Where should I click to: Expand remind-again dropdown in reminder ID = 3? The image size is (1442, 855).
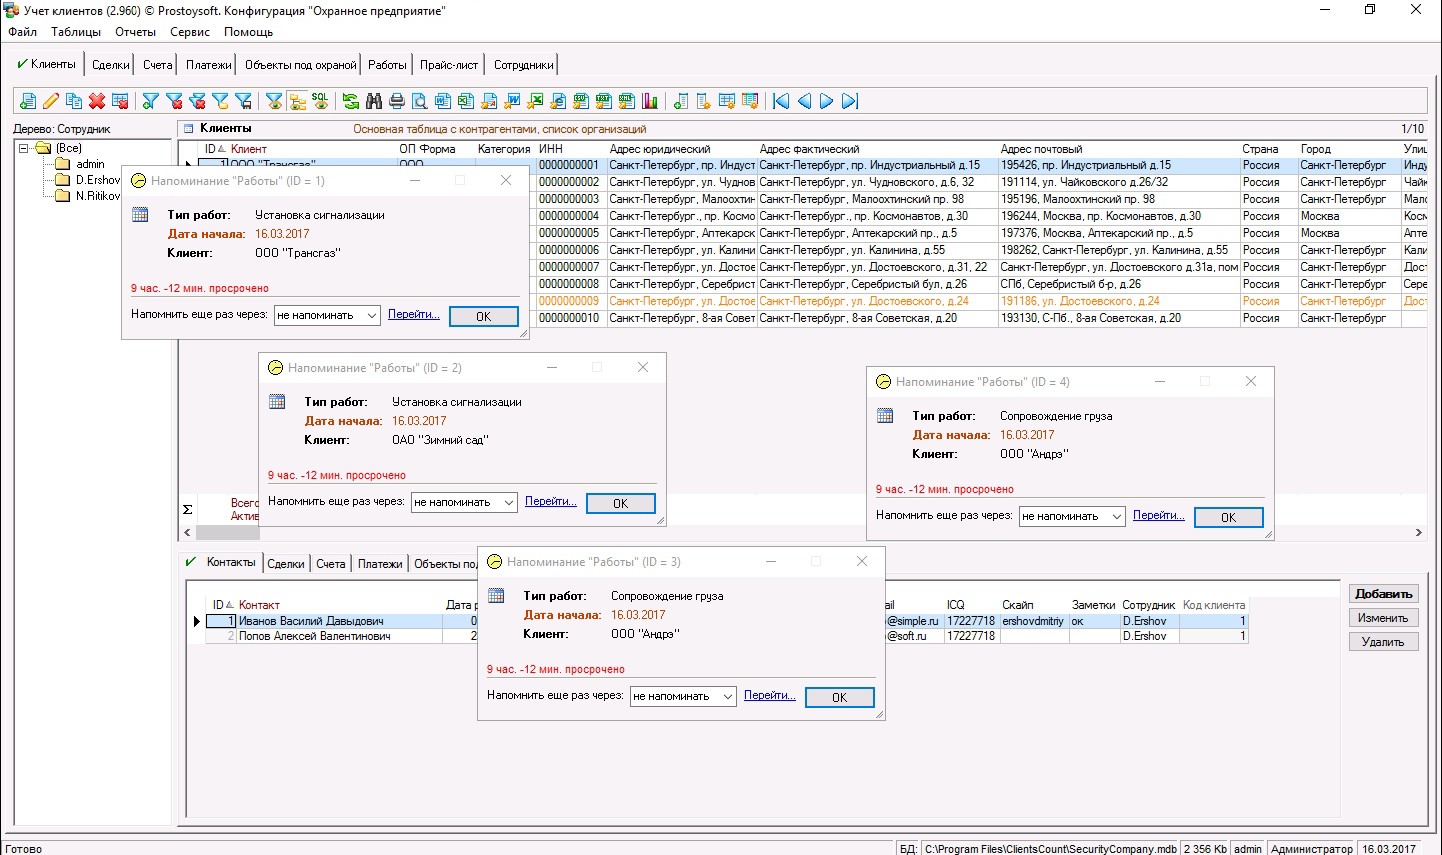click(x=728, y=697)
